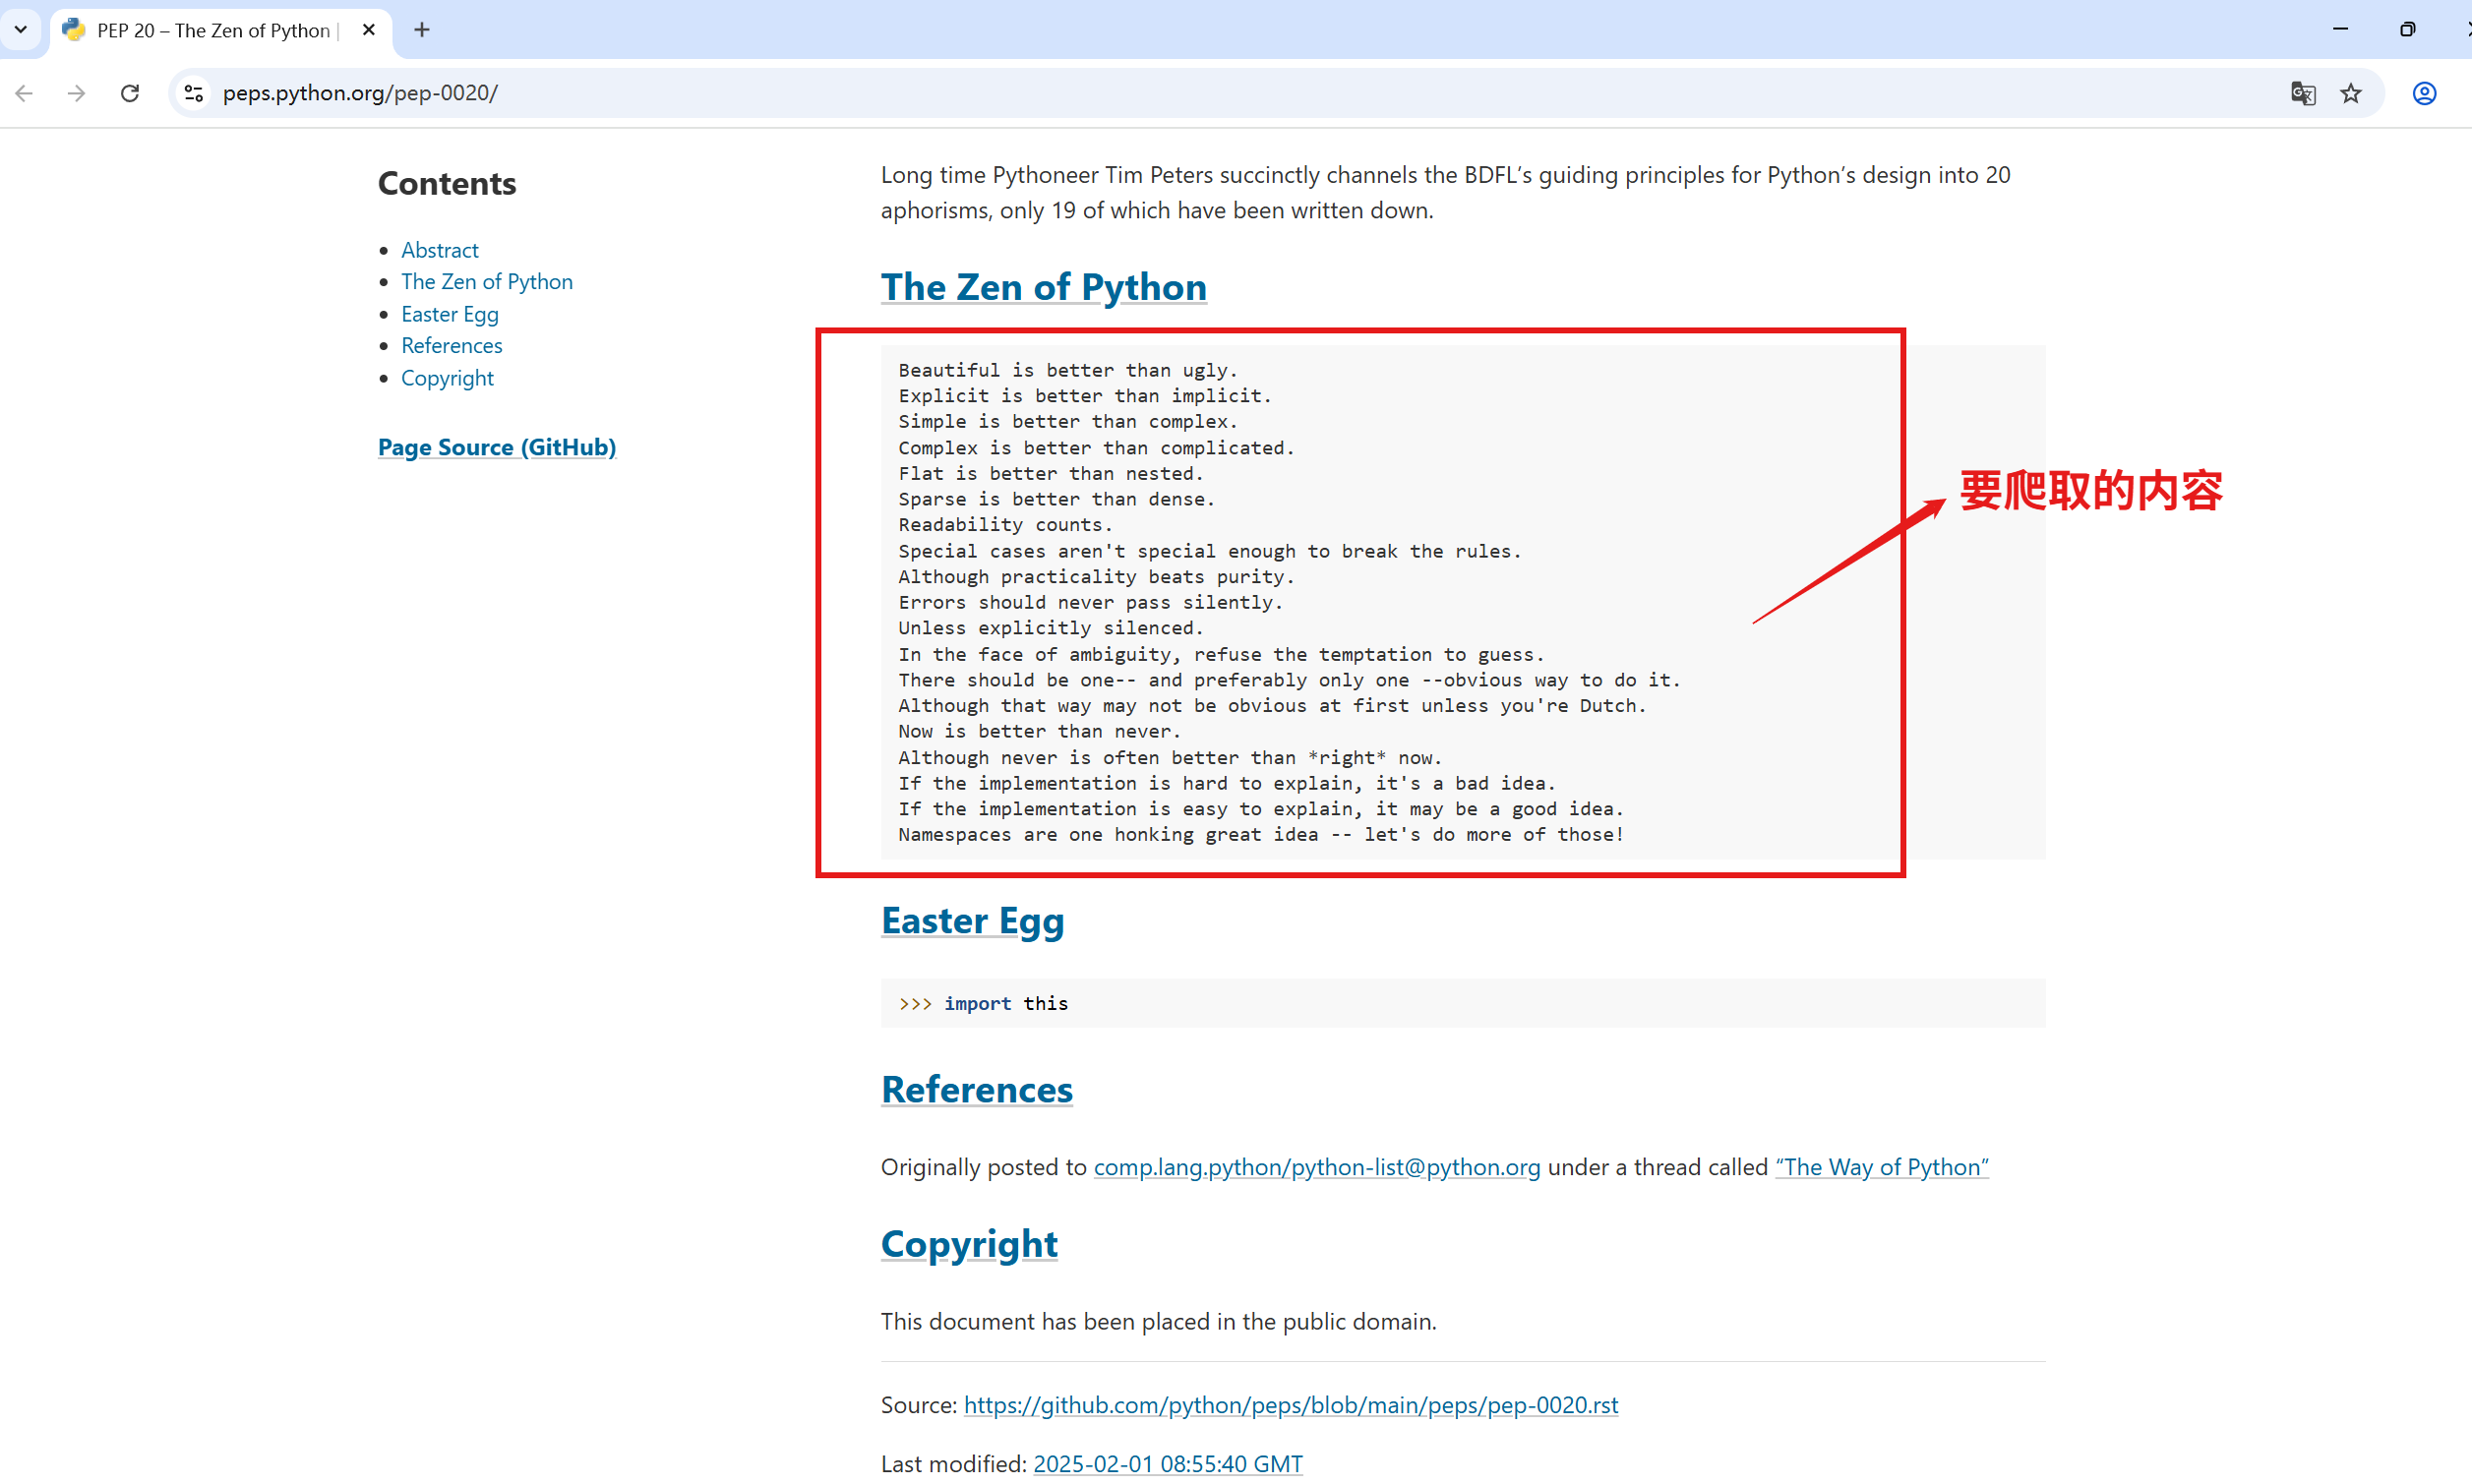Click The Zen of Python heading link

click(x=1043, y=287)
